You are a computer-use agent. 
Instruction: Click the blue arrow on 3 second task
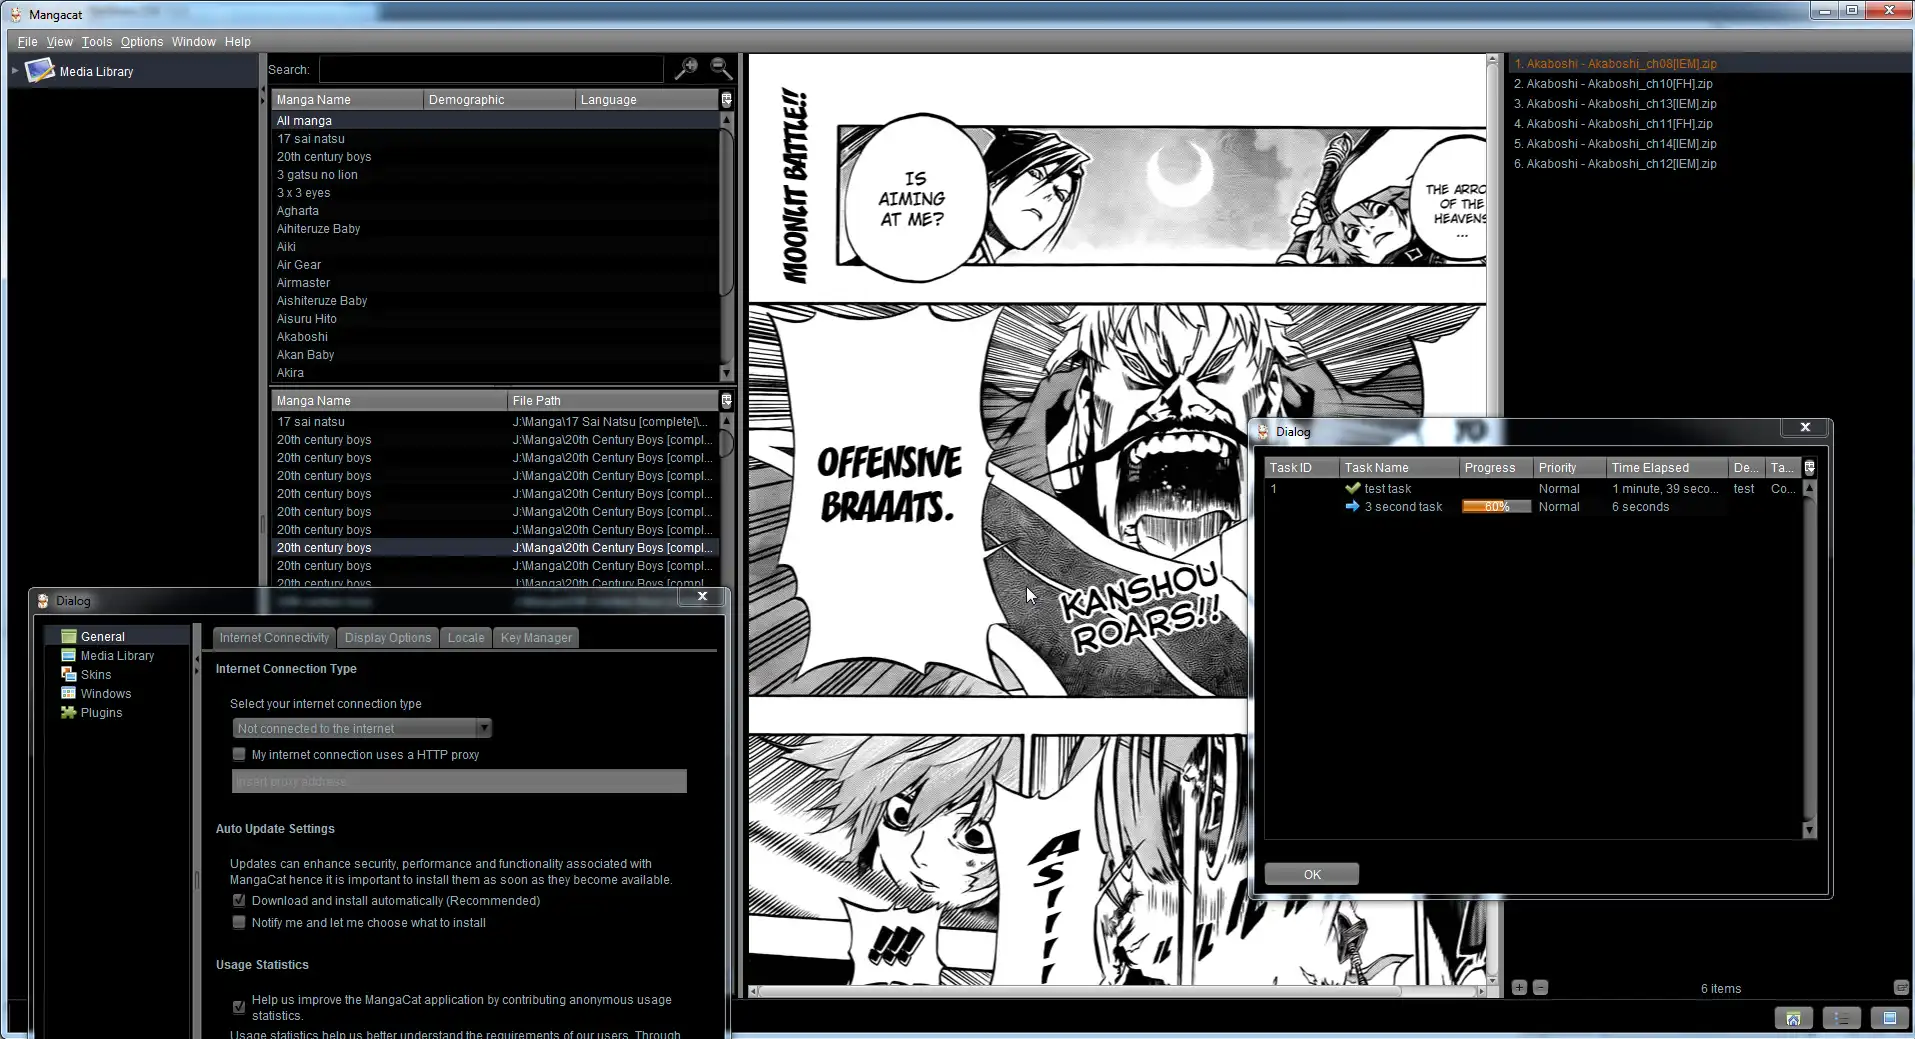1353,506
